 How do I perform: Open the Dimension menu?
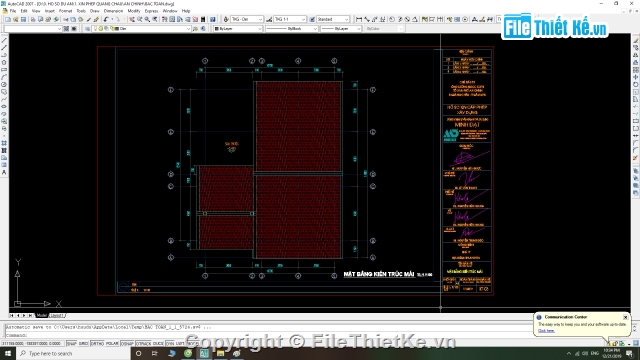[113, 11]
